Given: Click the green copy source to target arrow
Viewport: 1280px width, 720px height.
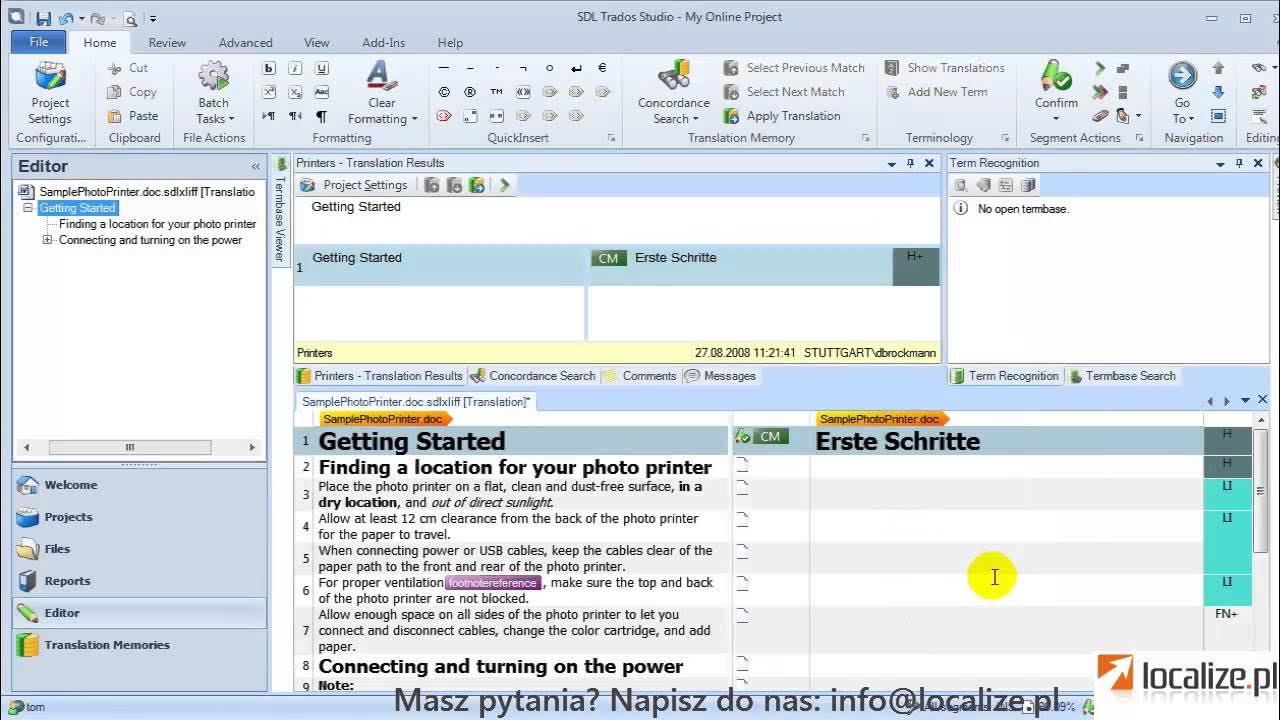Looking at the screenshot, I should pos(1100,68).
